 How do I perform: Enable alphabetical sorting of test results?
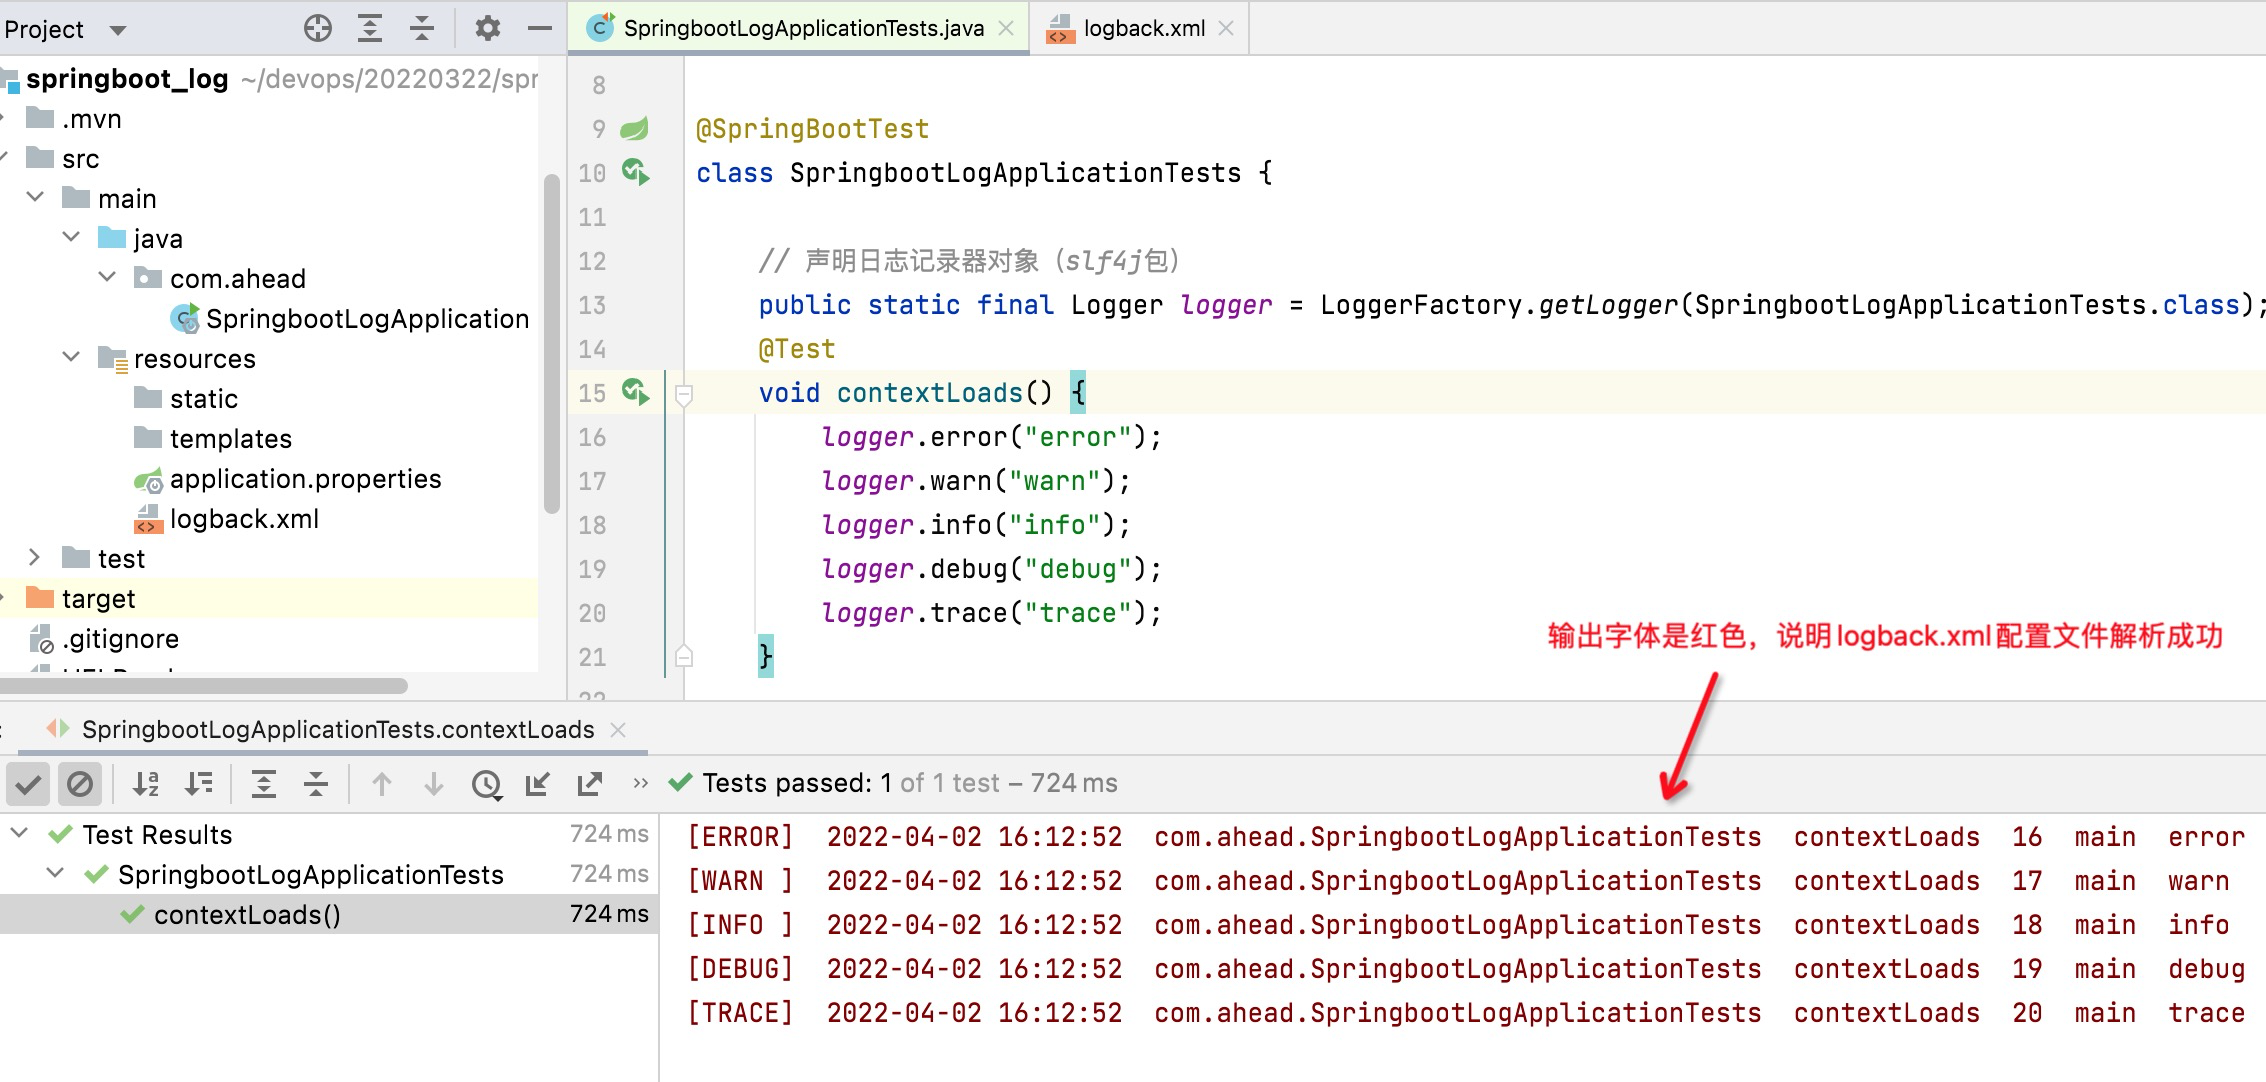coord(147,784)
